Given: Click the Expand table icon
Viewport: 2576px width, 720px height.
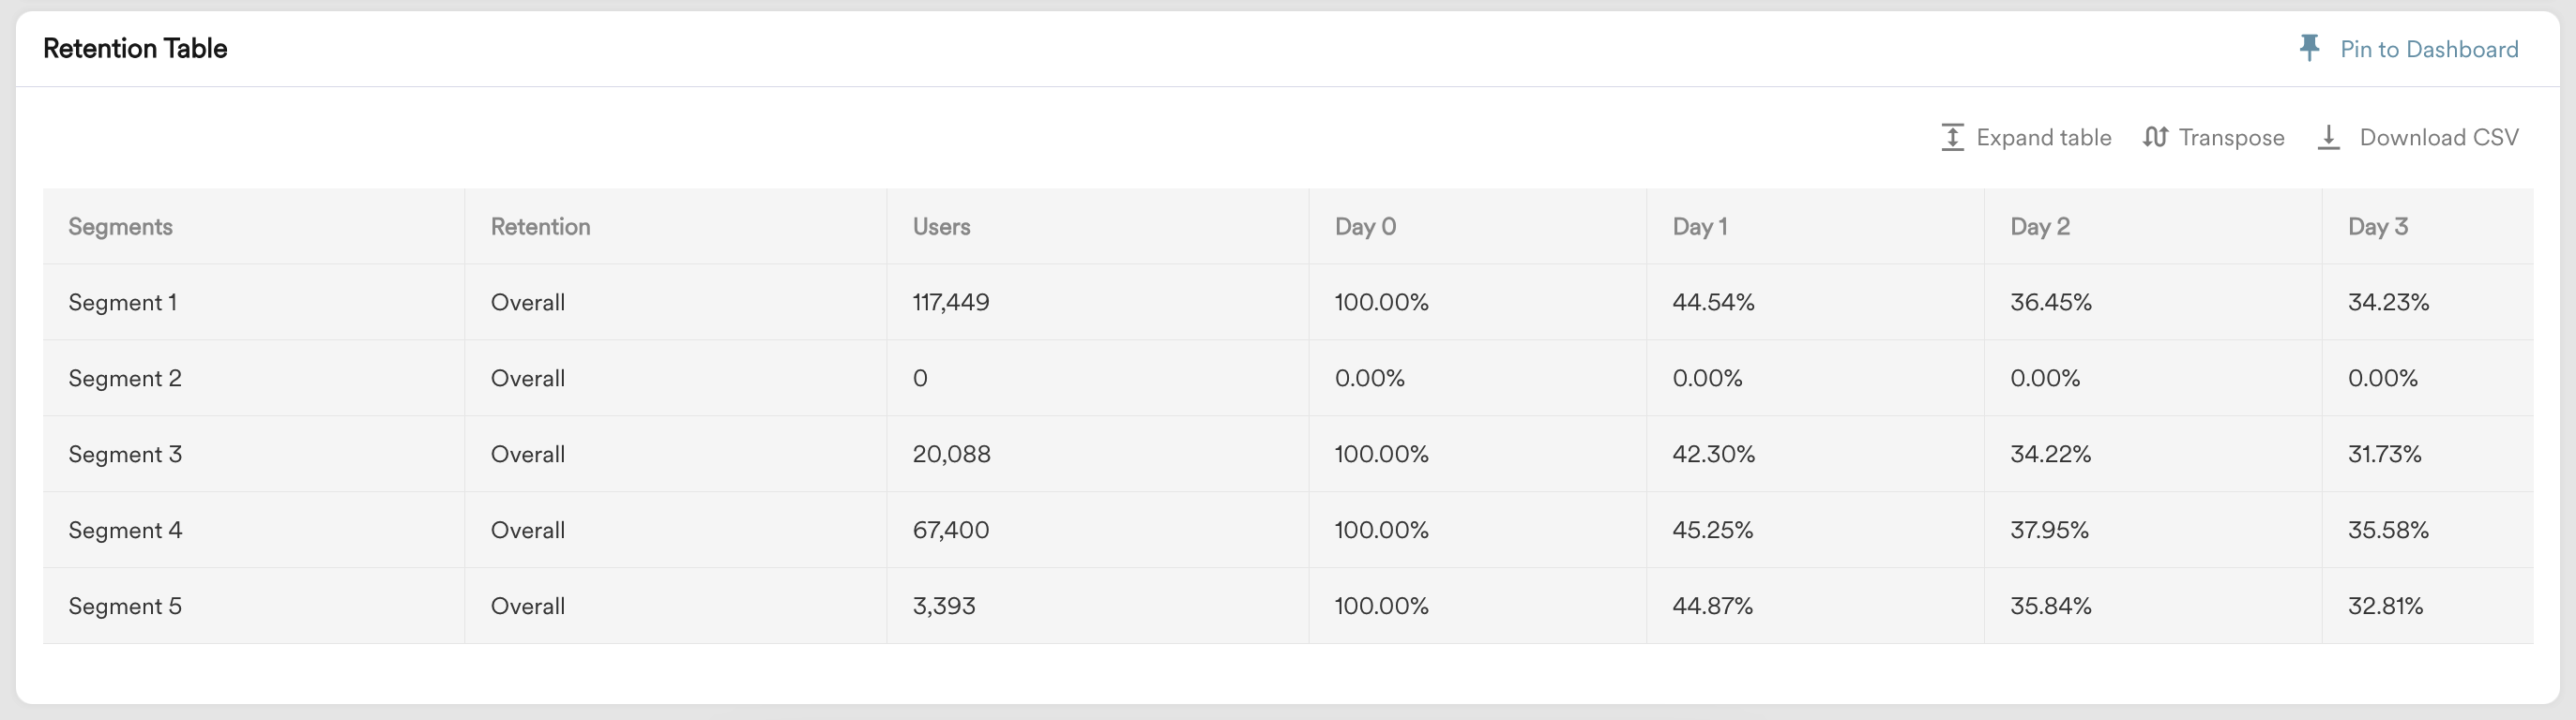Looking at the screenshot, I should (x=1952, y=137).
